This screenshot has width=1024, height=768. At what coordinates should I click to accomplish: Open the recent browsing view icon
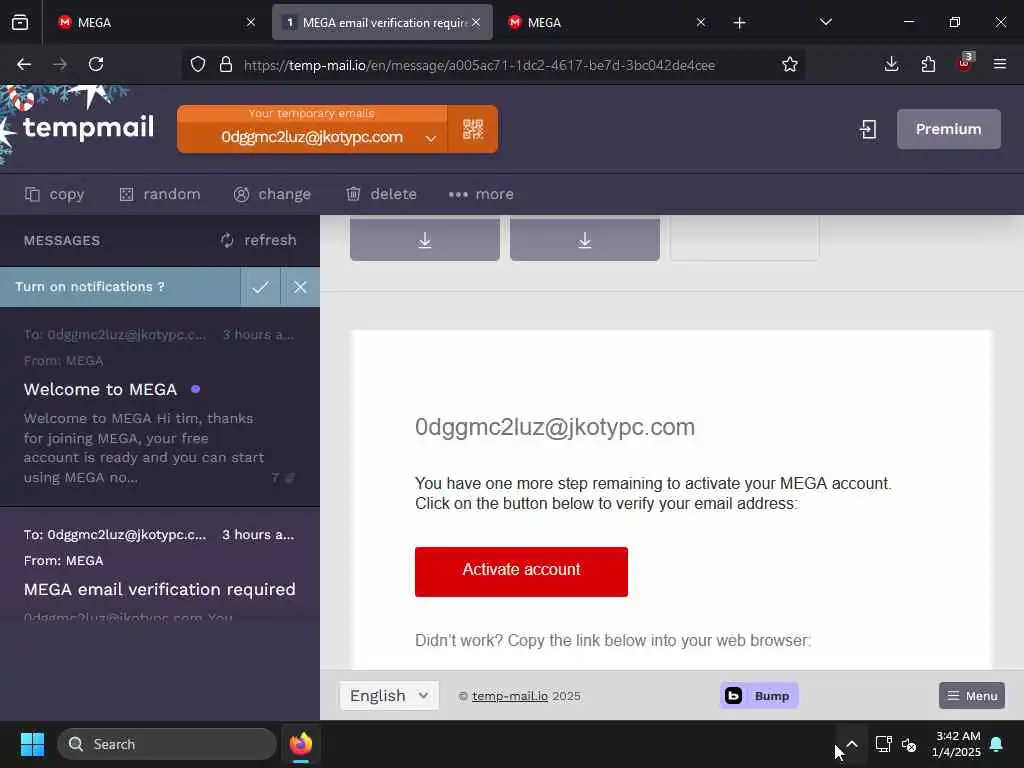[x=20, y=22]
